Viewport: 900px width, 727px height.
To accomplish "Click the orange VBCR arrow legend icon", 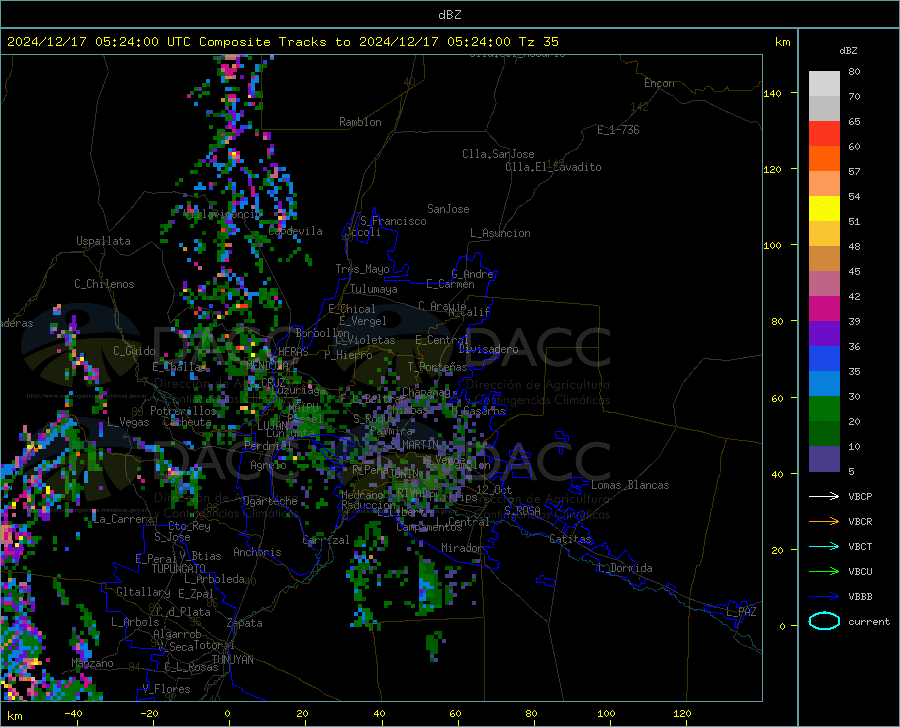I will point(824,522).
